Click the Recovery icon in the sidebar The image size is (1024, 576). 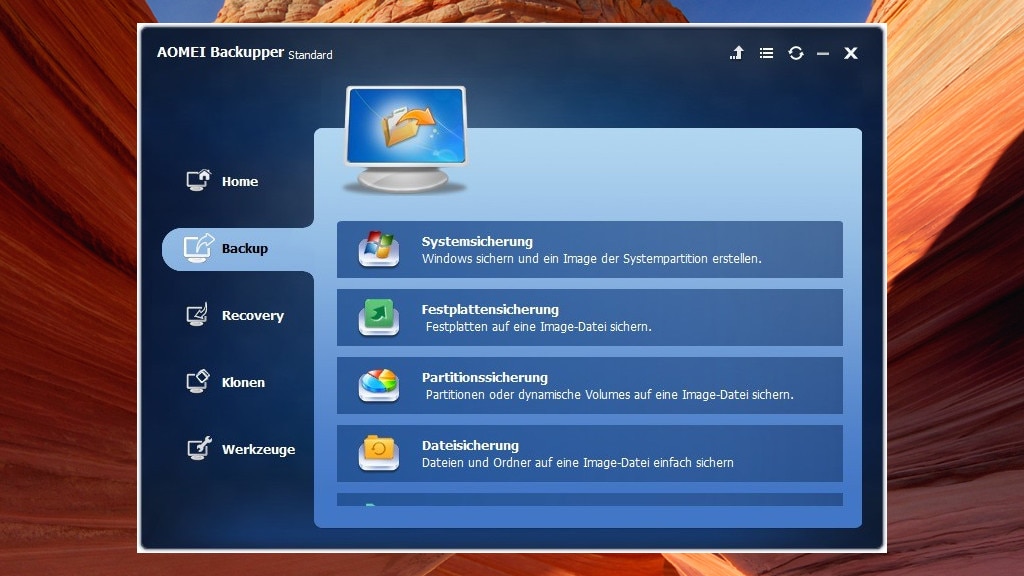196,312
